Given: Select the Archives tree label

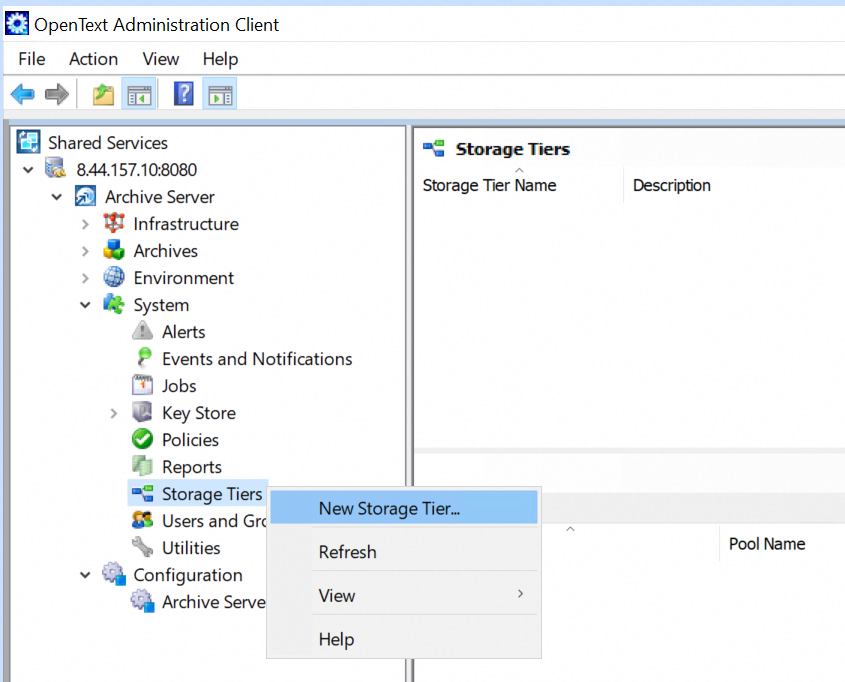Looking at the screenshot, I should click(x=165, y=250).
